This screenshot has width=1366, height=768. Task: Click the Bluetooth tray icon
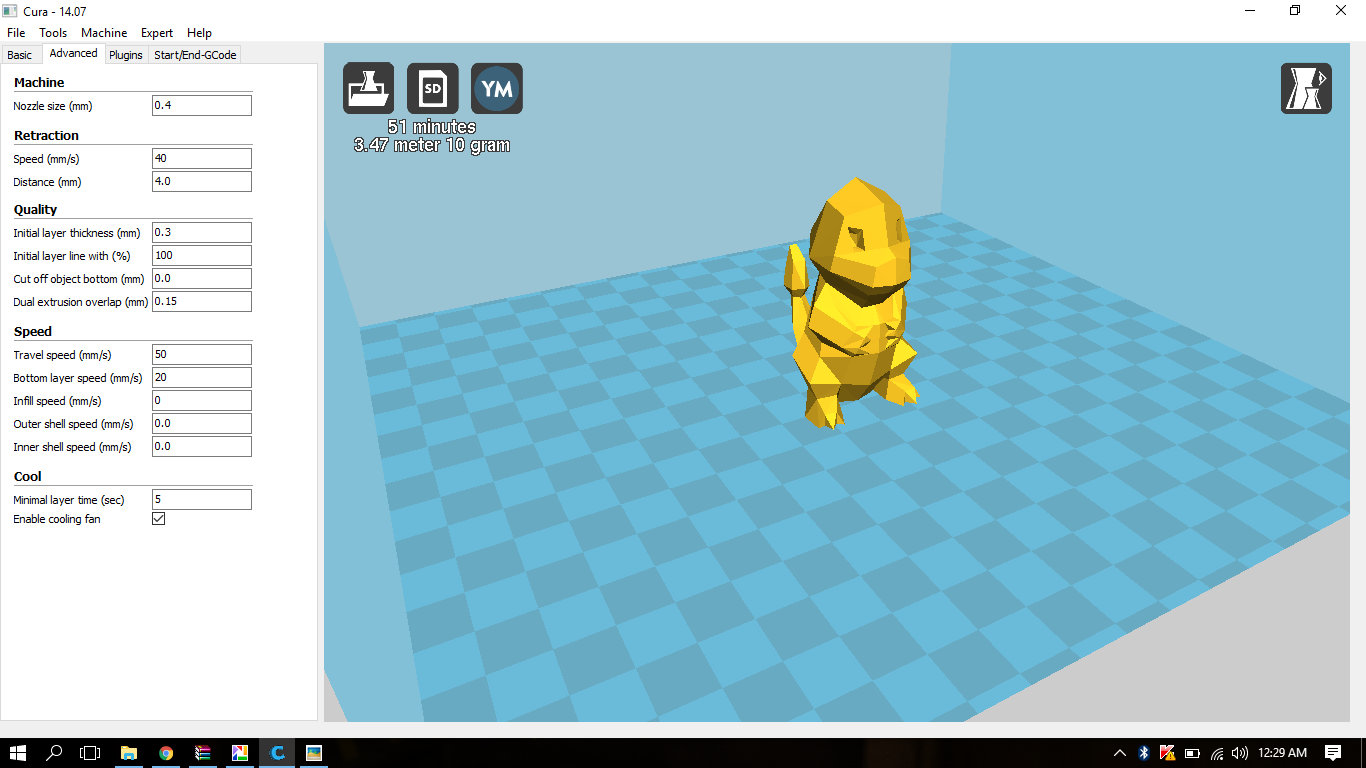click(x=1144, y=753)
